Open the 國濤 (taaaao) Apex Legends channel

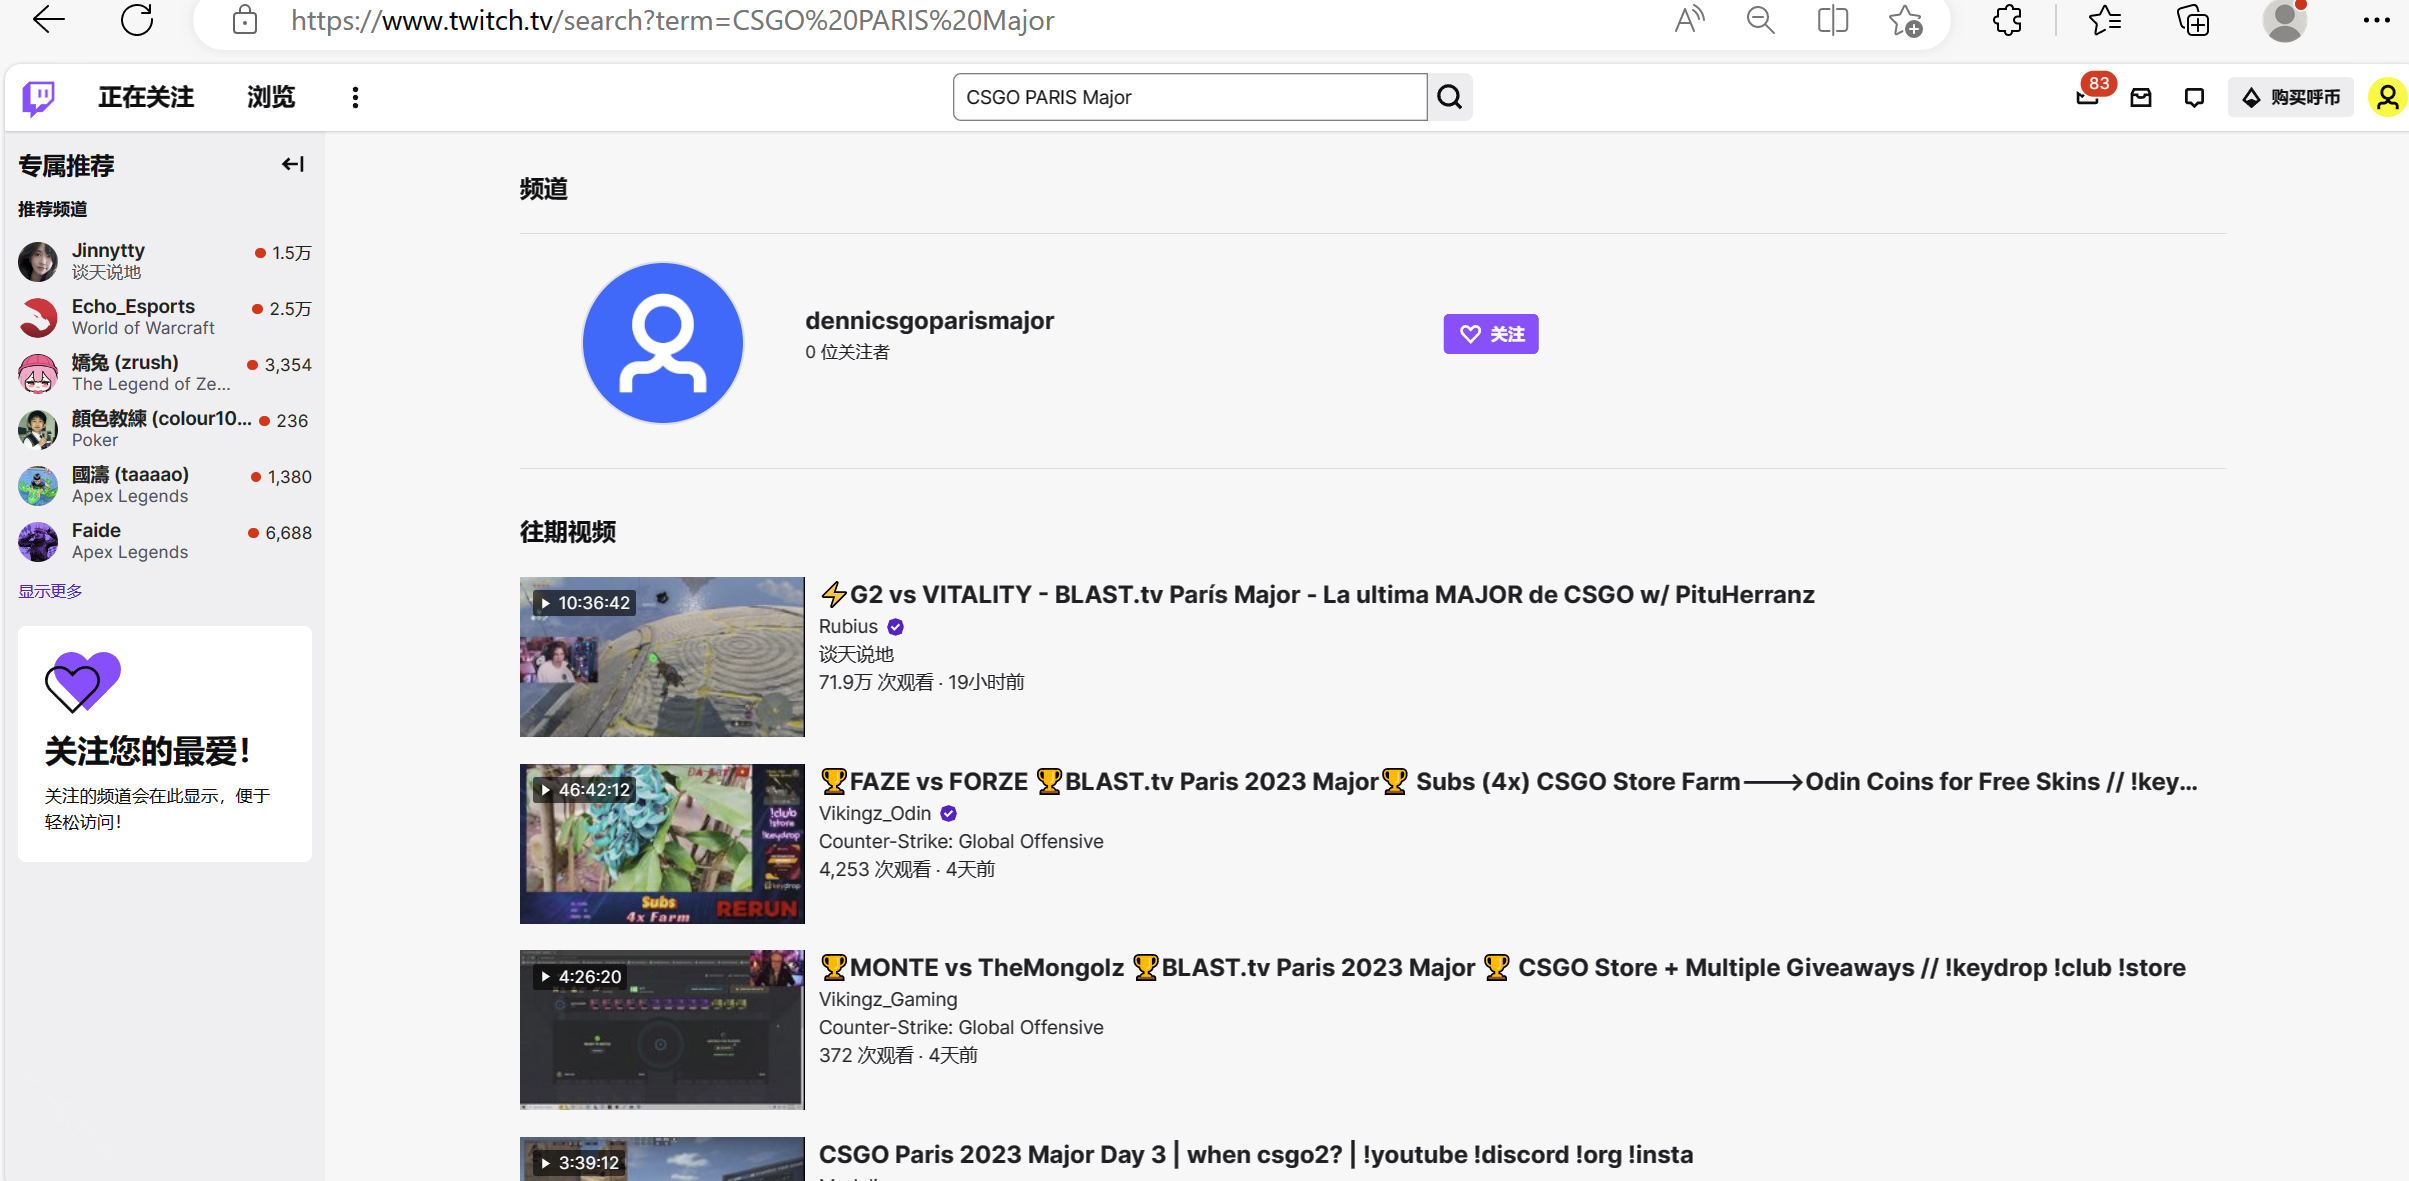coord(165,484)
